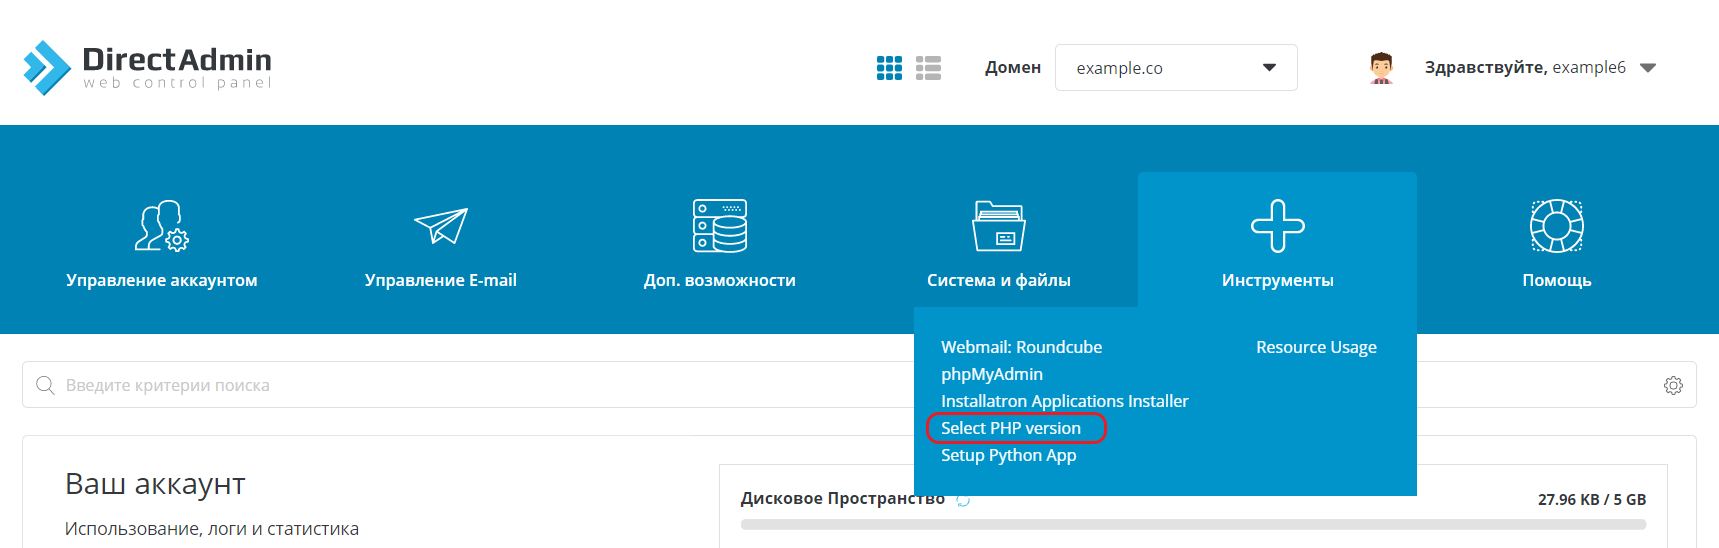Open the domain selector dropdown

1175,68
